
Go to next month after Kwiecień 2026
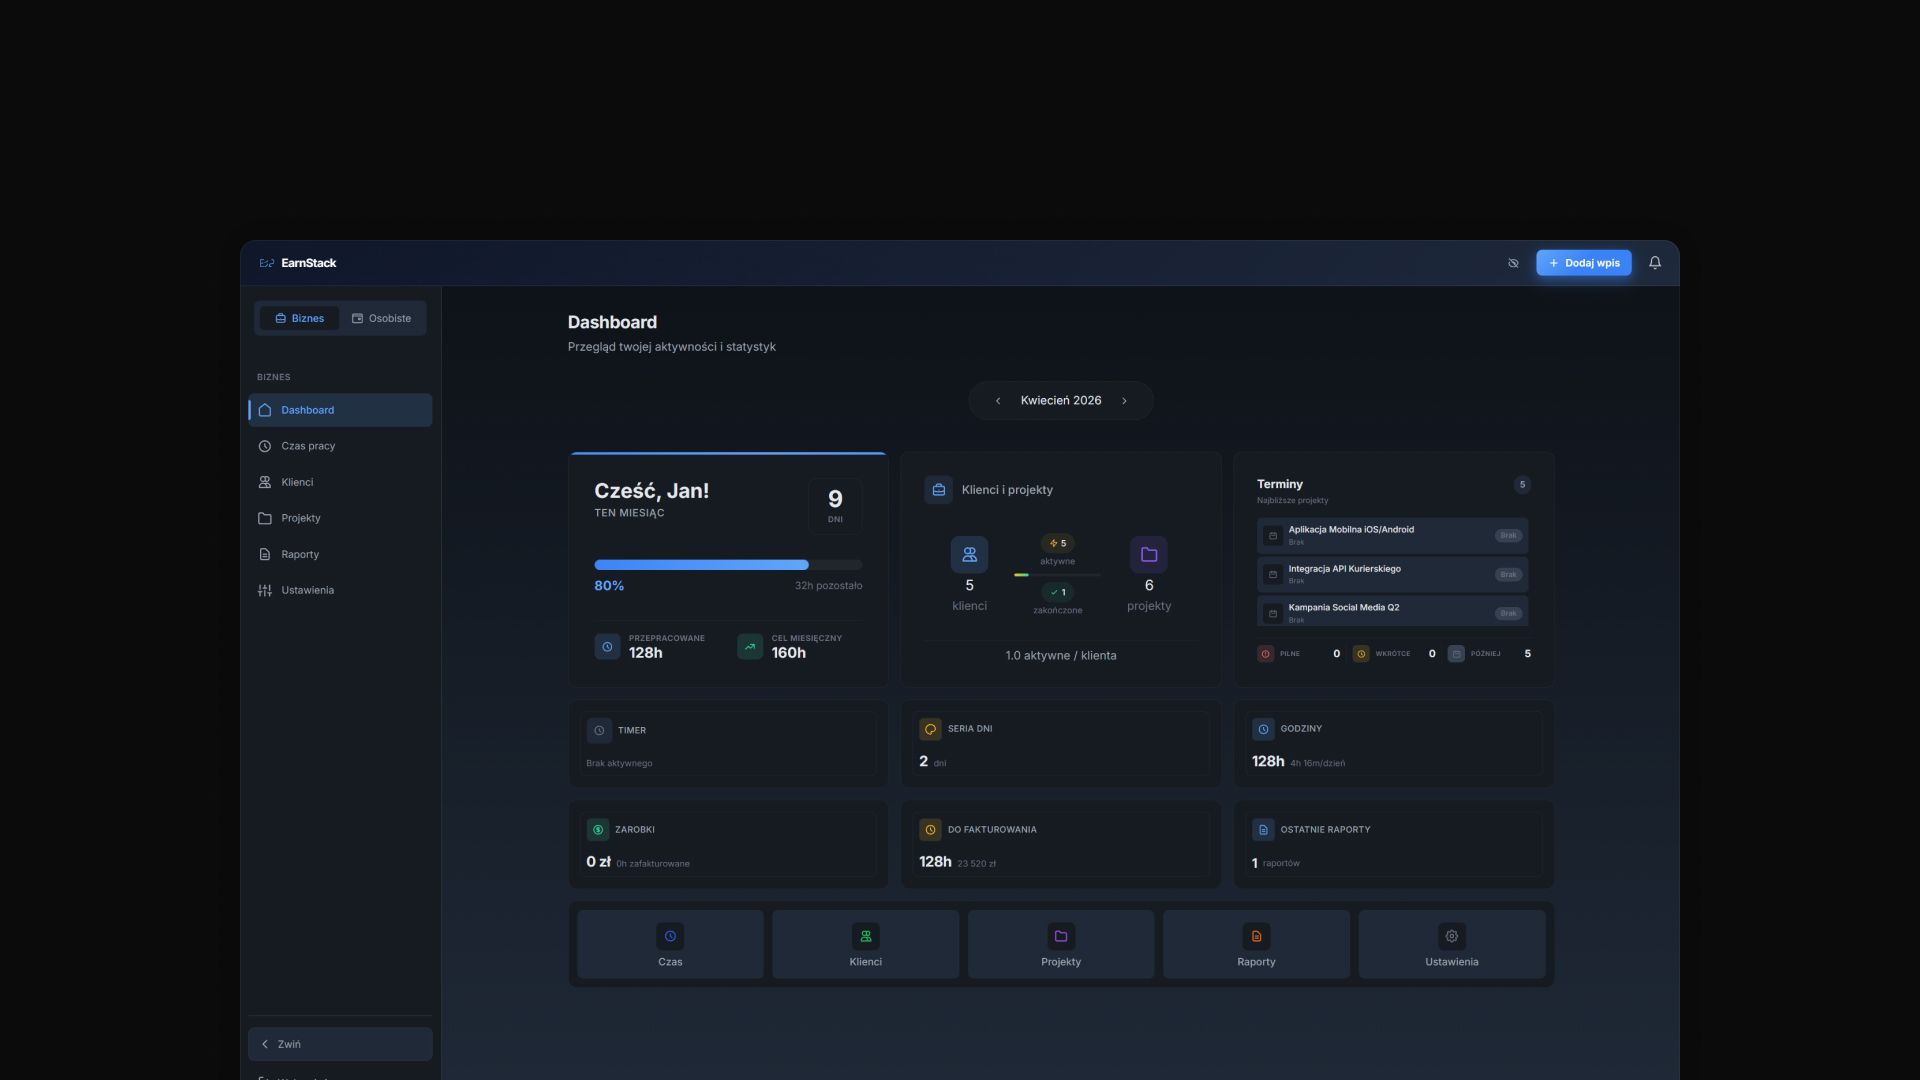1124,401
